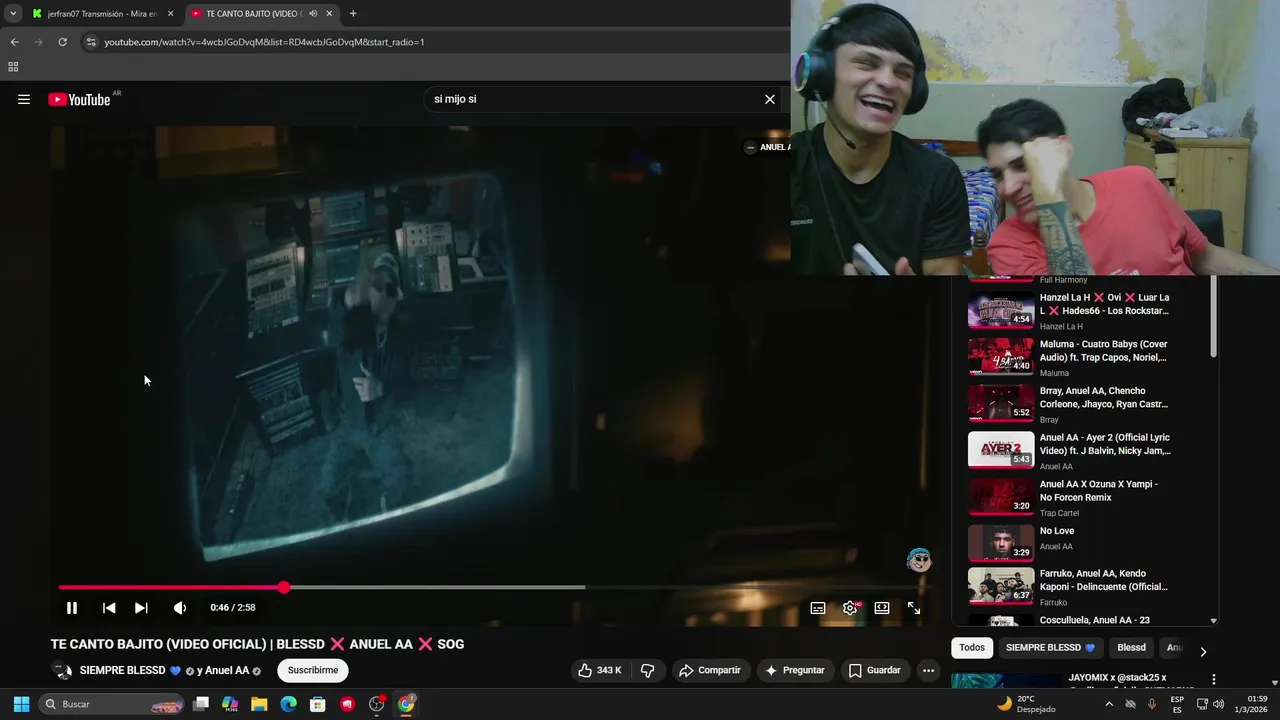
Task: Mute the audio icon on YouTube tab
Action: pos(313,14)
